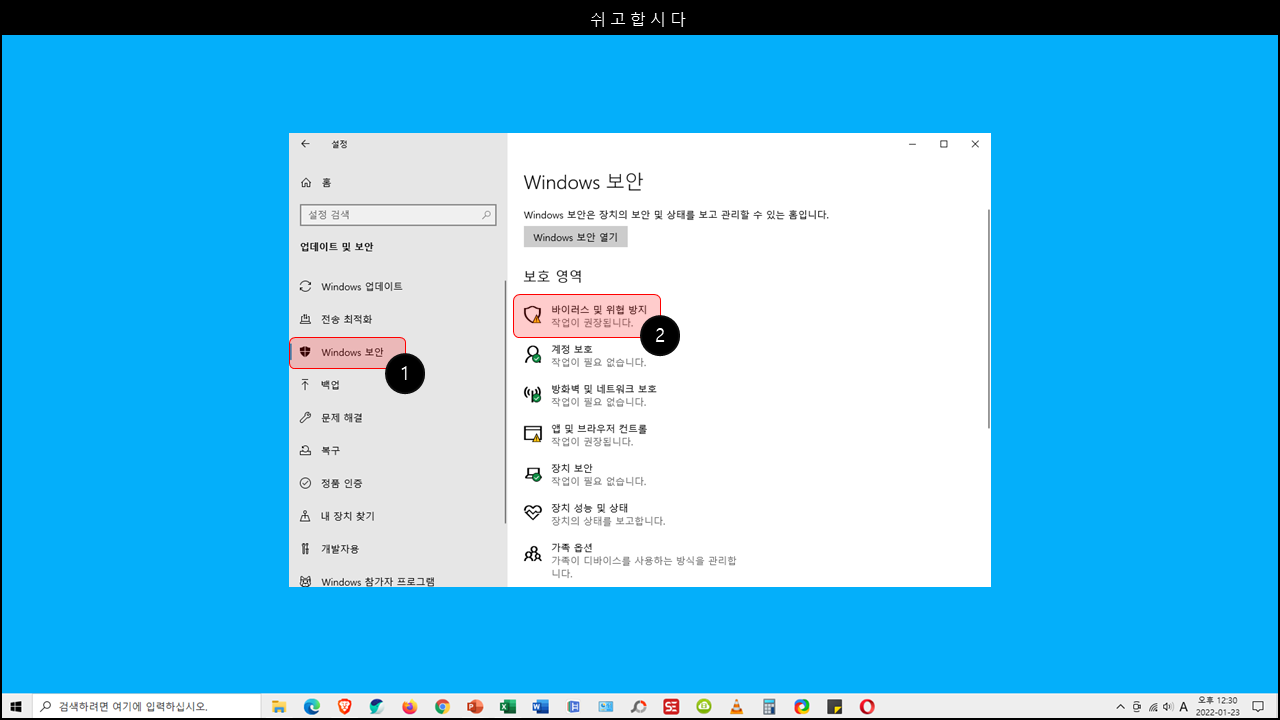1280x720 pixels.
Task: Show hidden system tray icons
Action: point(1121,706)
